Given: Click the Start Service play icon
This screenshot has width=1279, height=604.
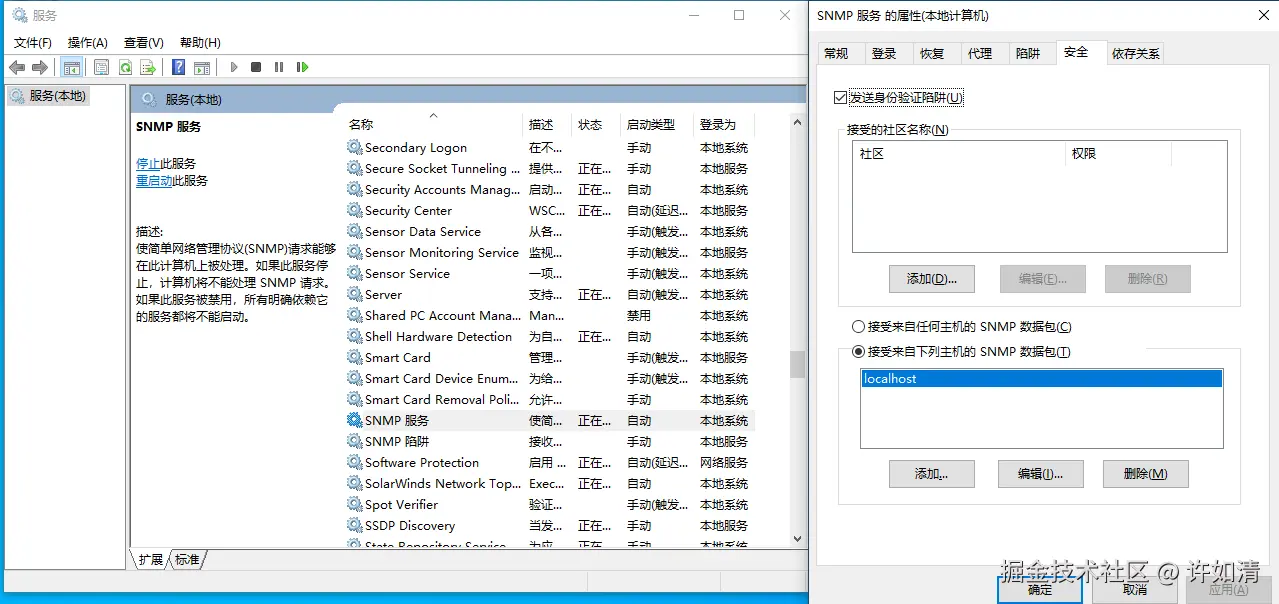Looking at the screenshot, I should [234, 67].
